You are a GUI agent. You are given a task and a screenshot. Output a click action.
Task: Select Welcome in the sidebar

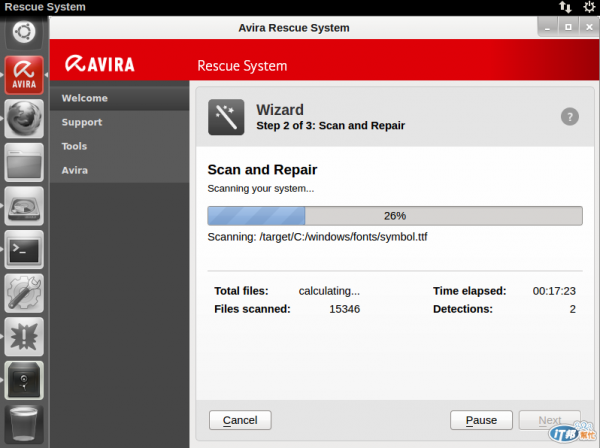(x=119, y=98)
